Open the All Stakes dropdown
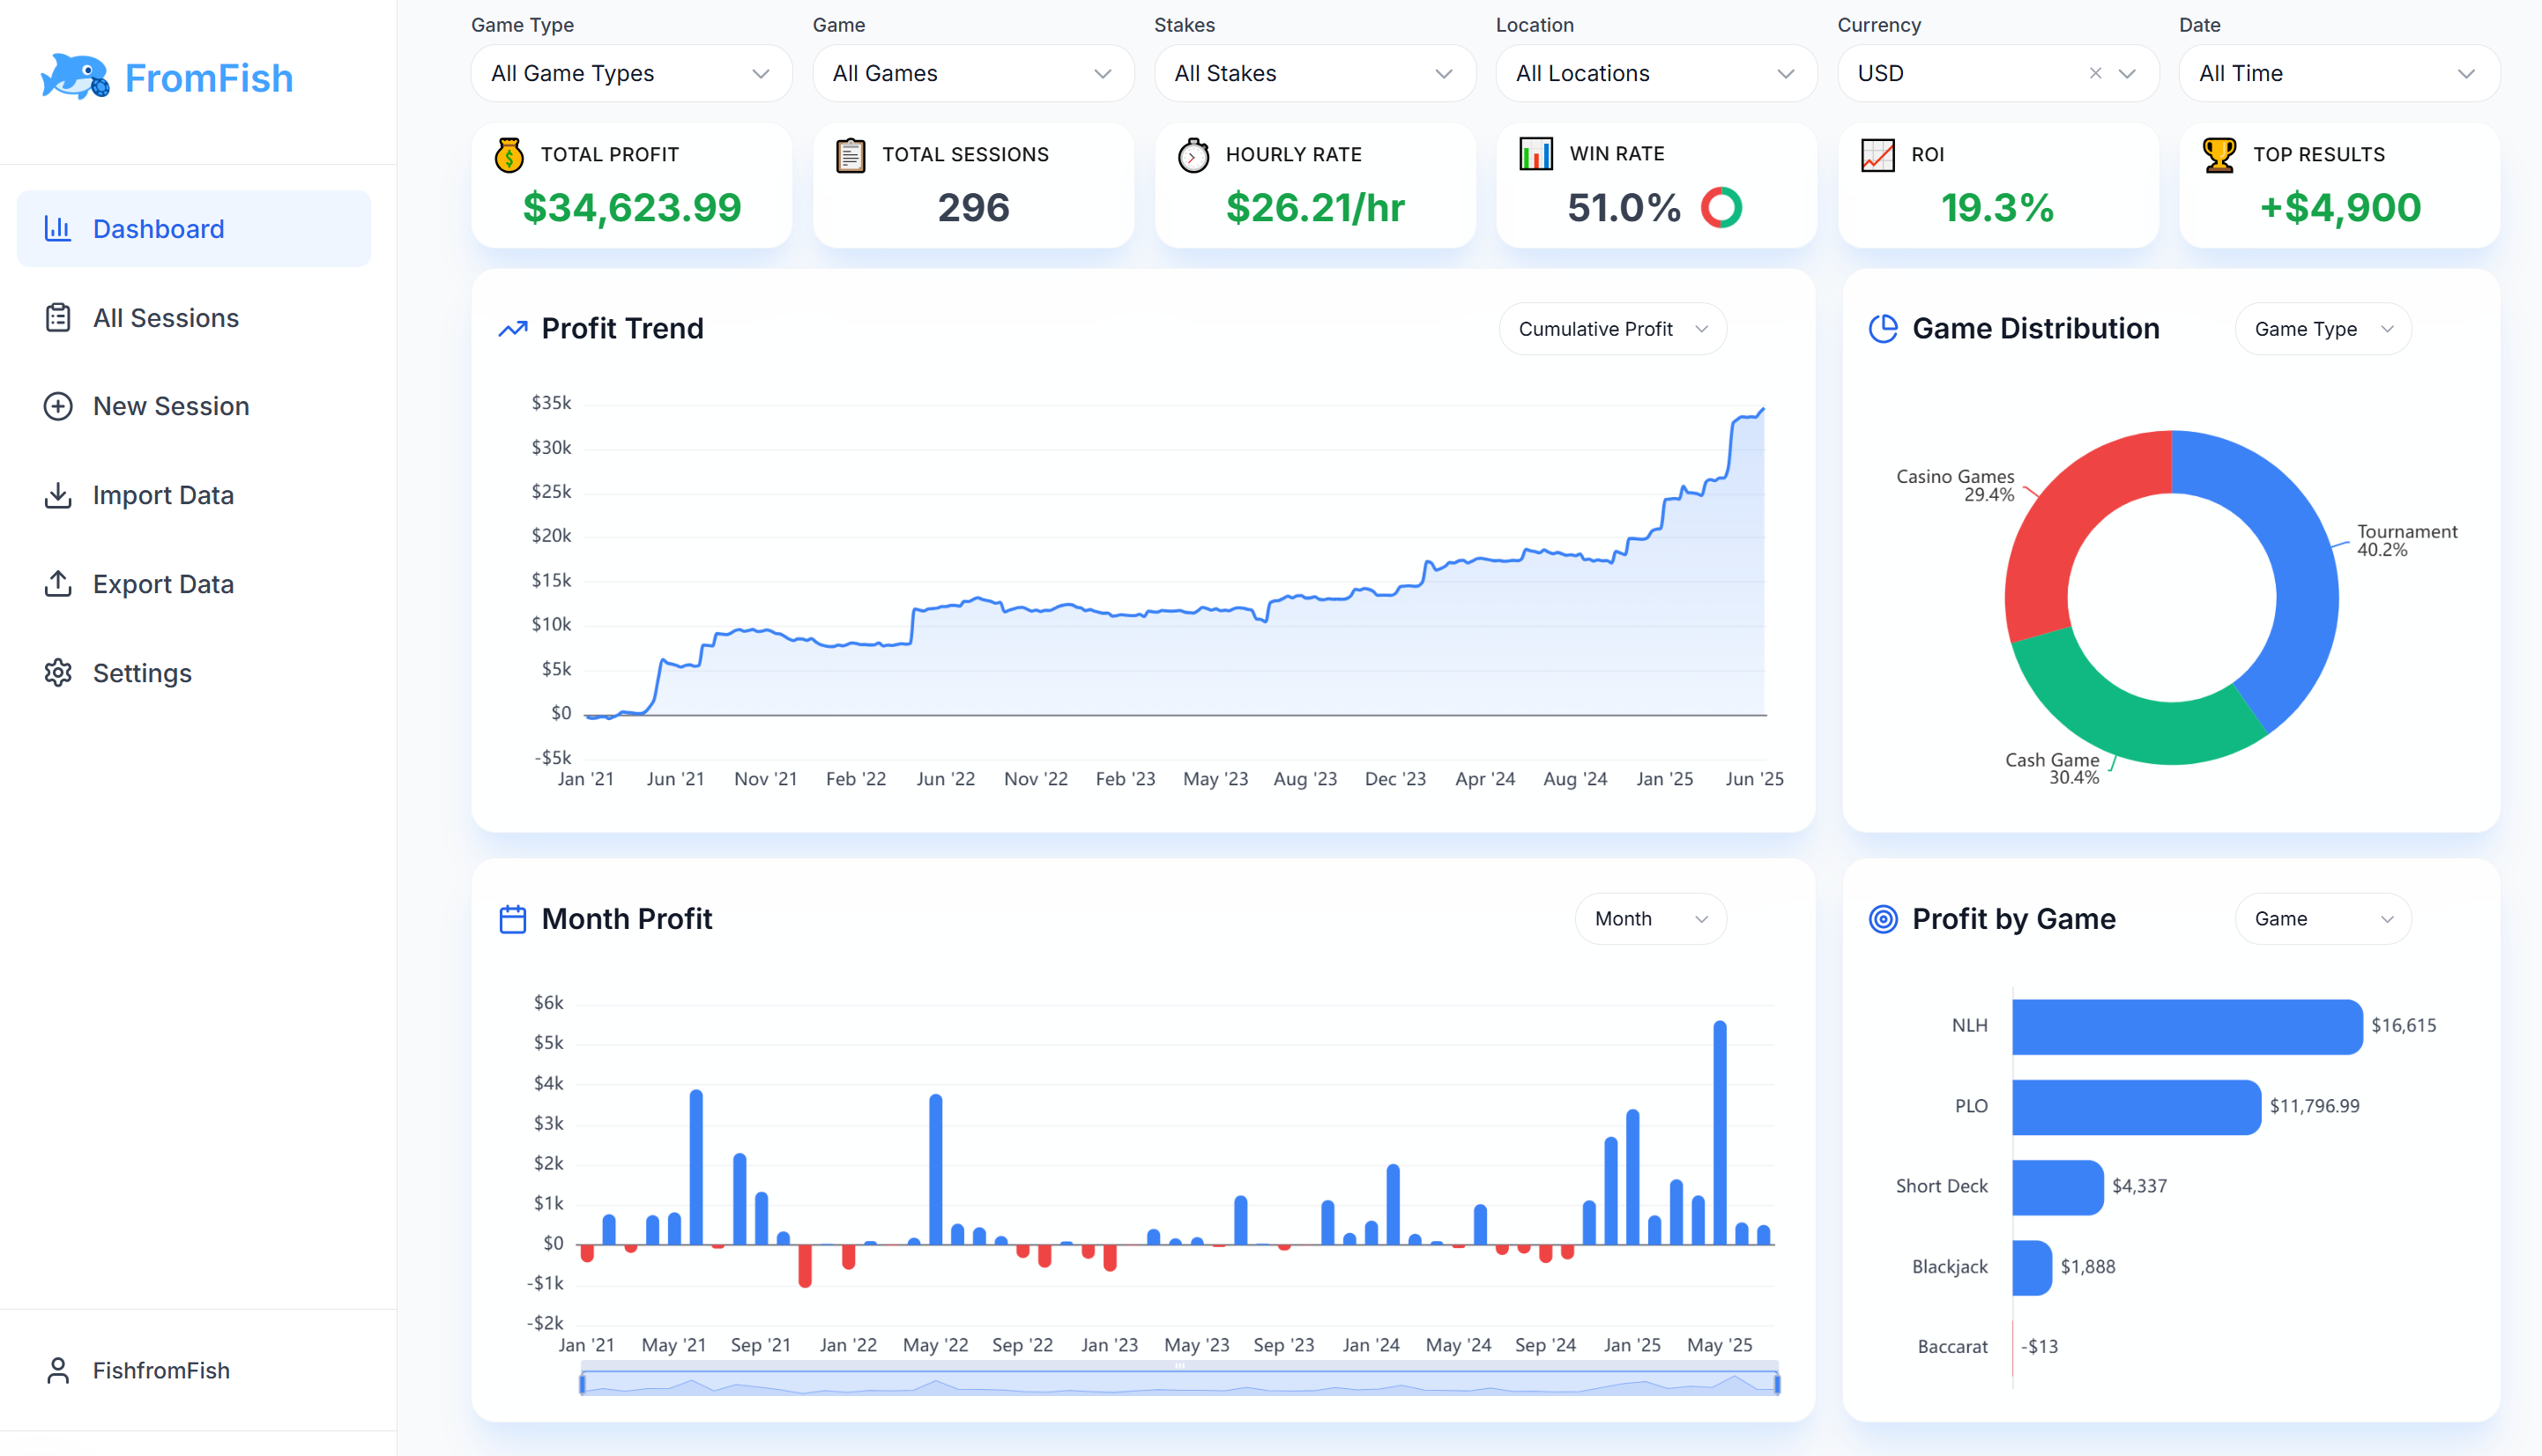 point(1314,73)
